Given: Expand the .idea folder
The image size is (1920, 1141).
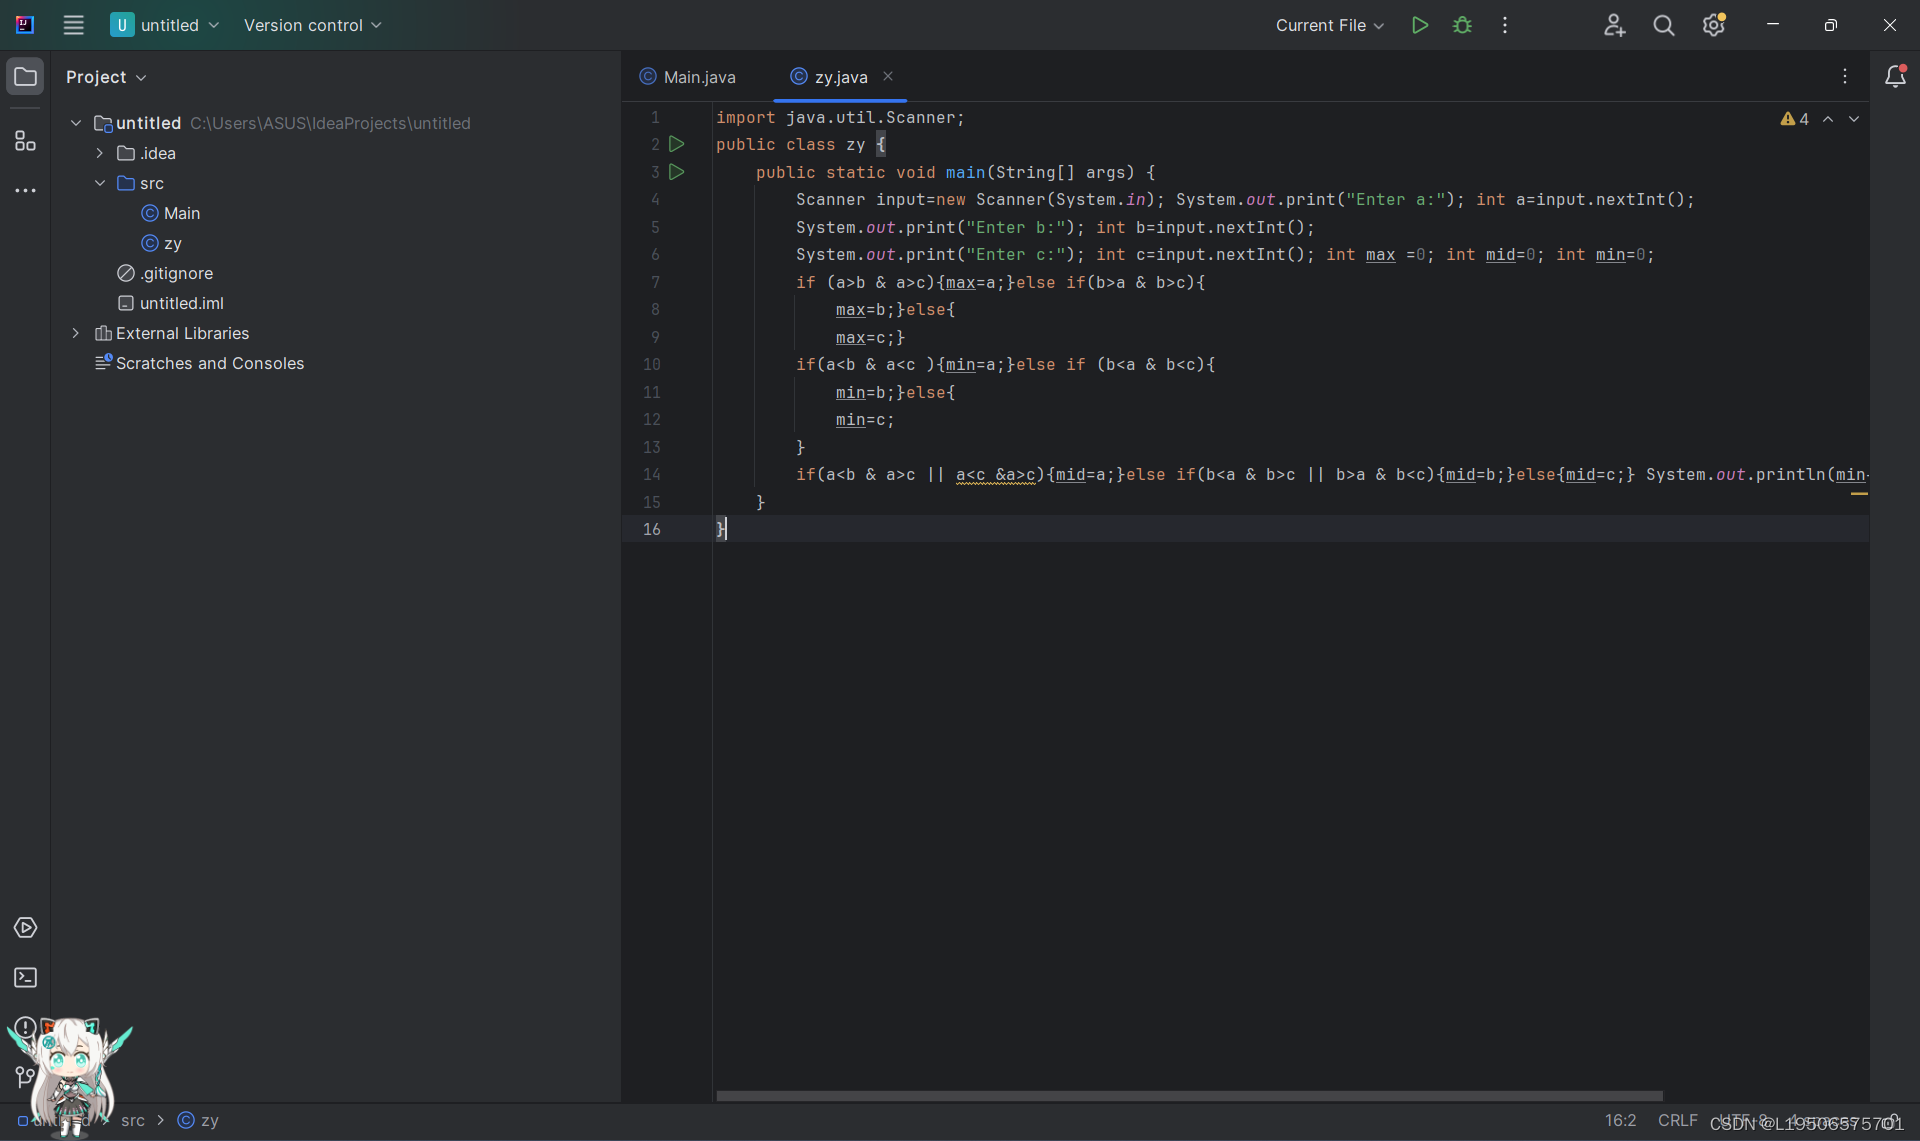Looking at the screenshot, I should point(99,153).
